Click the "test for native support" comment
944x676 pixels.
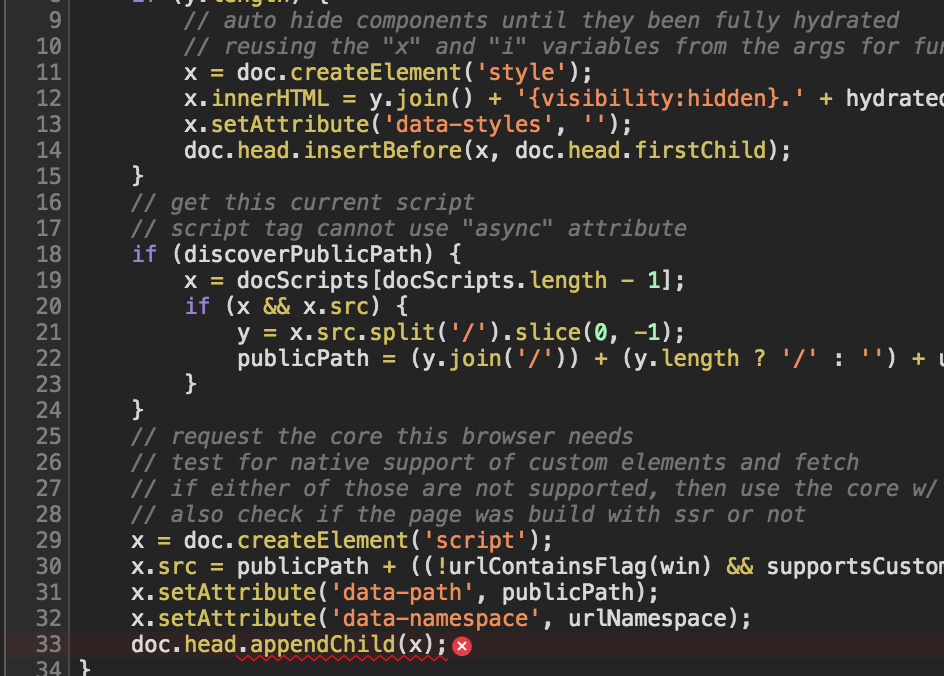click(495, 462)
